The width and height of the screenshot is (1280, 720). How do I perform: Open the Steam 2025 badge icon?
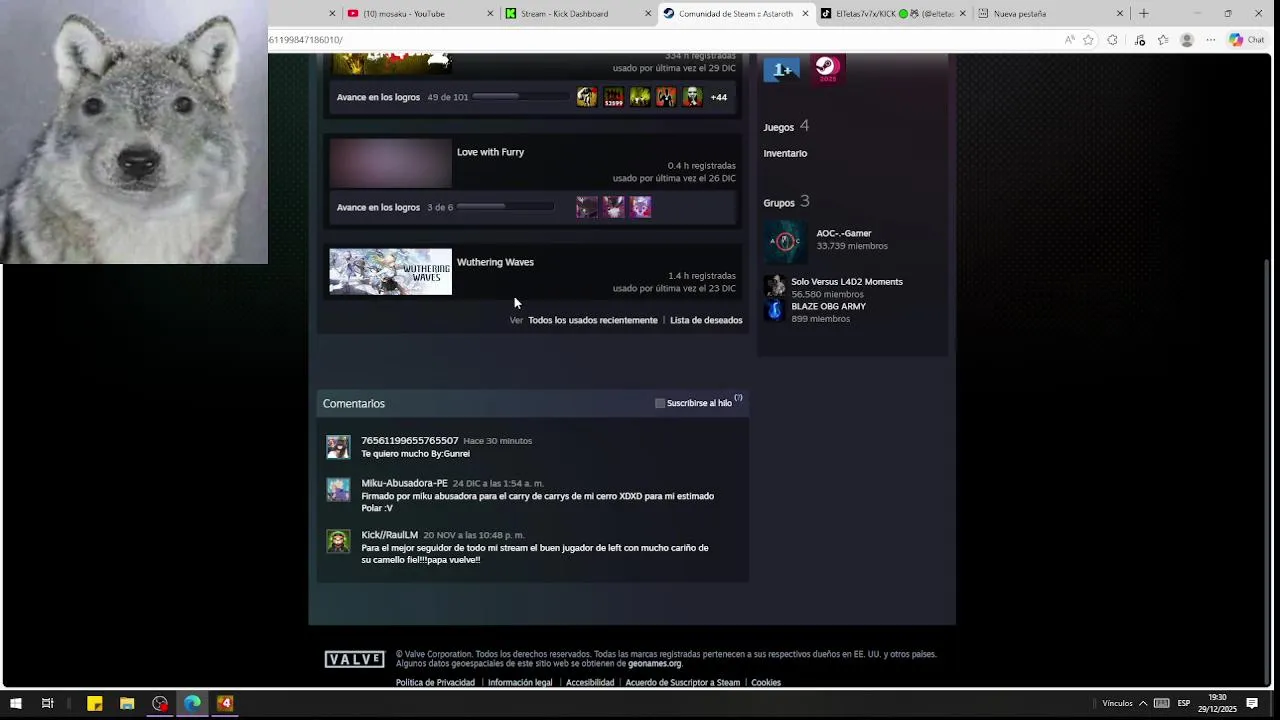[827, 69]
